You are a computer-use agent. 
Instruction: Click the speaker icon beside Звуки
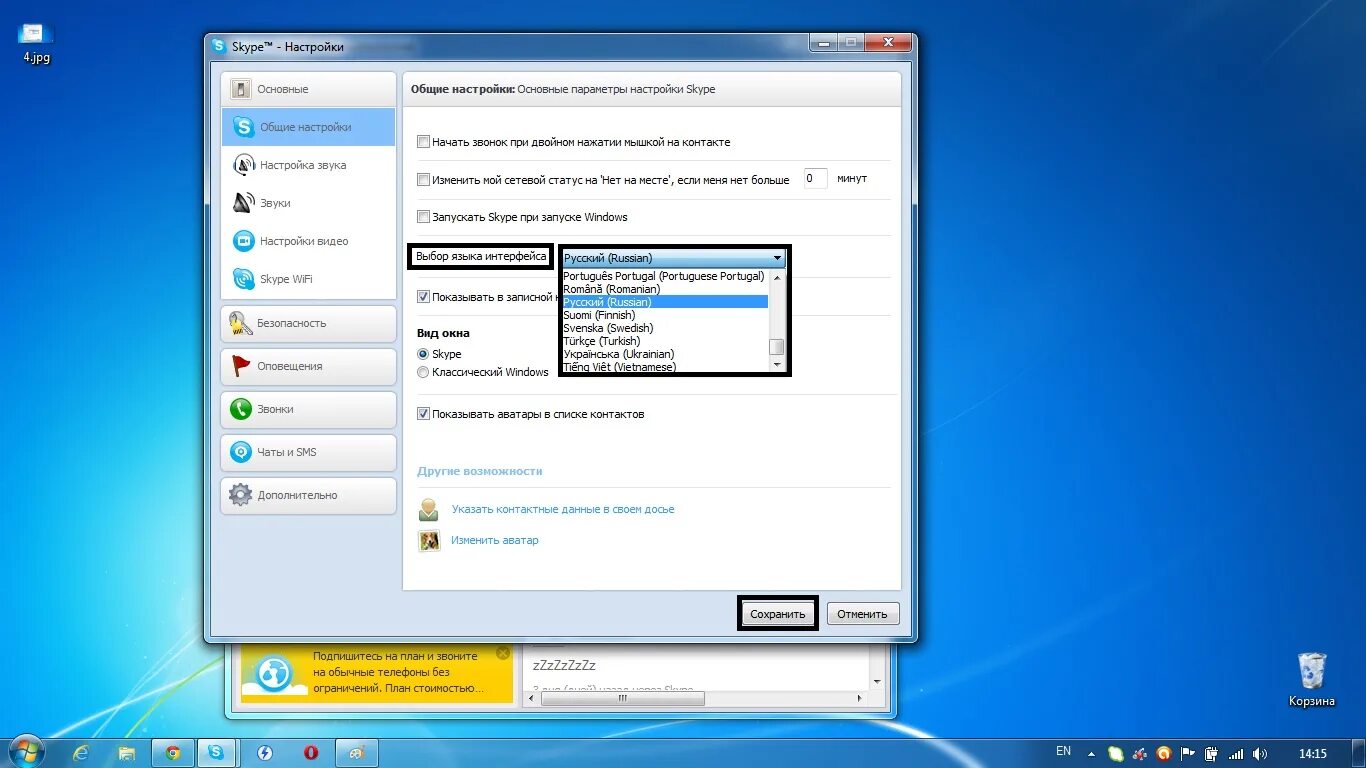tap(243, 203)
